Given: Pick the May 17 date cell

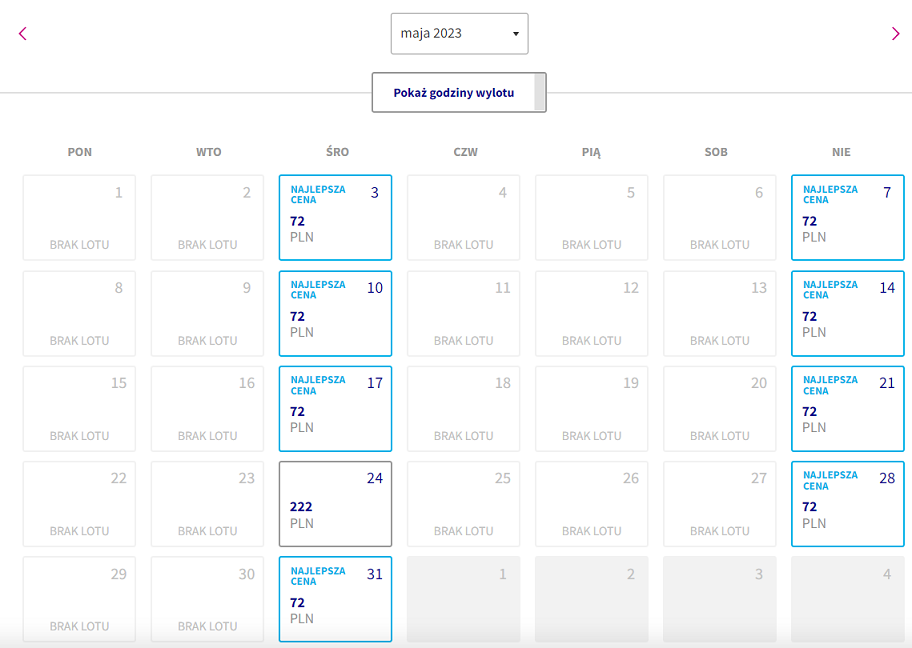Looking at the screenshot, I should [x=336, y=408].
